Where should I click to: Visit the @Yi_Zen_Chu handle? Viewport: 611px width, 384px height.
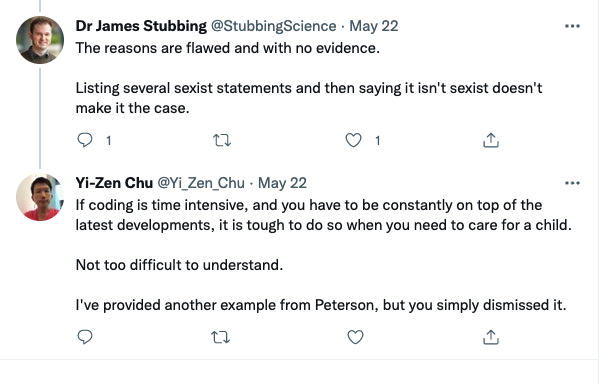[x=201, y=183]
